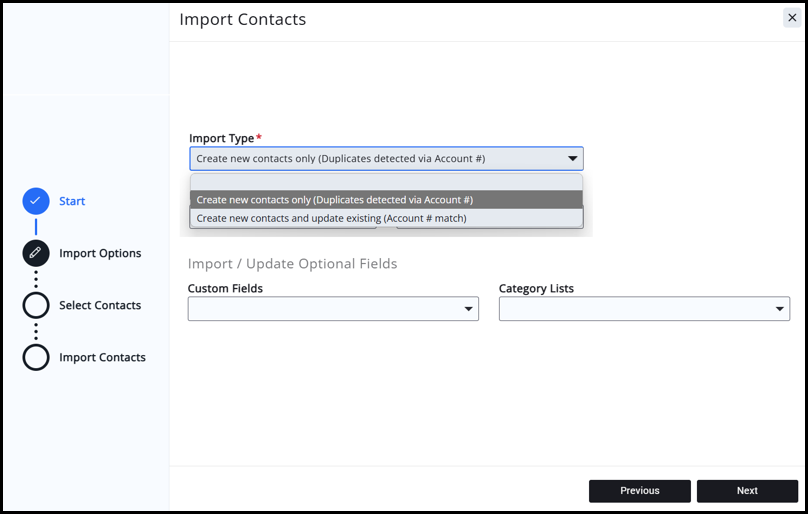Close the Import Contacts dialog
Image resolution: width=808 pixels, height=514 pixels.
pyautogui.click(x=792, y=17)
